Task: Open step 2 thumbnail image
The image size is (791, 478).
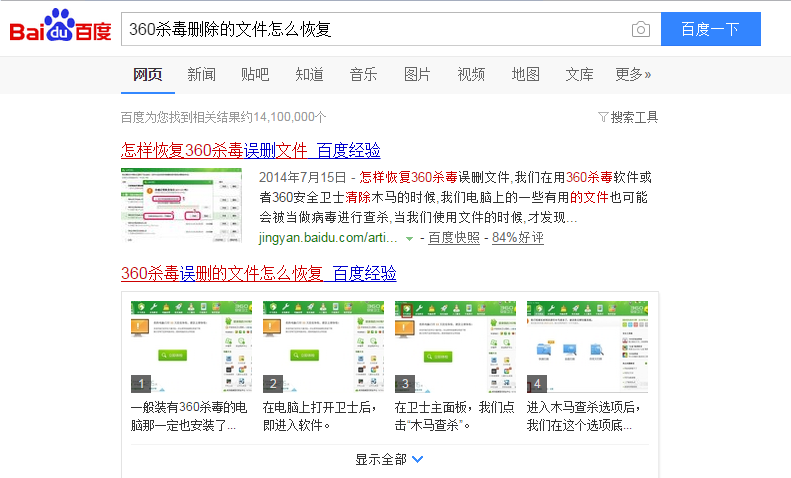Action: pyautogui.click(x=323, y=347)
